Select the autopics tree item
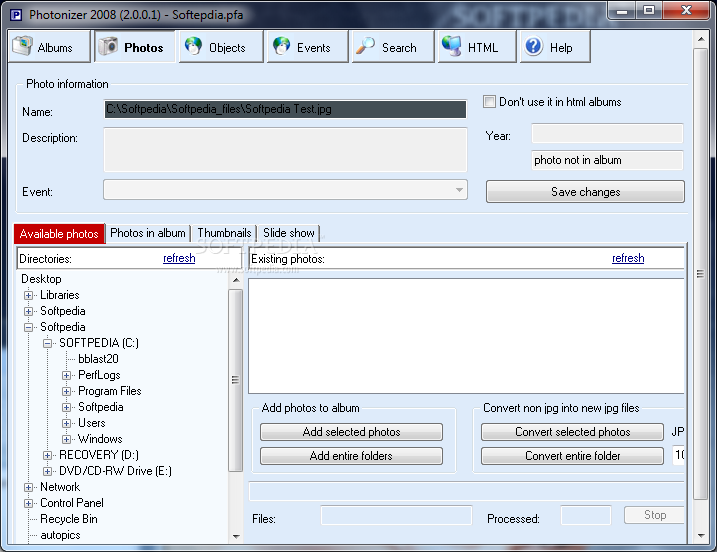The image size is (717, 552). [x=60, y=535]
